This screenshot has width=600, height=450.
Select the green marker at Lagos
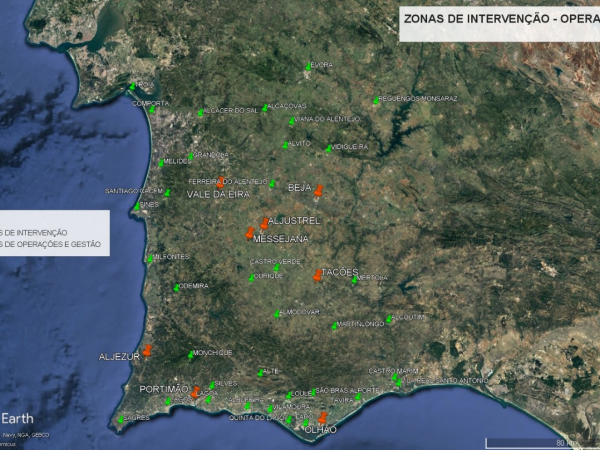click(x=168, y=401)
